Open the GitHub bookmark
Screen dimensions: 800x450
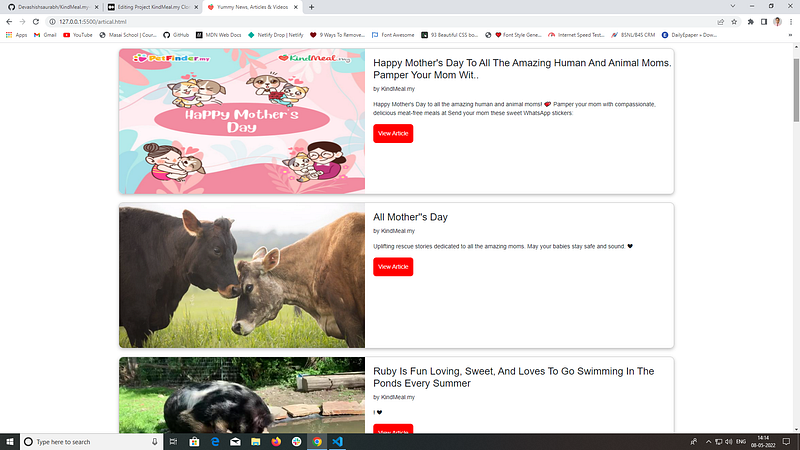[176, 35]
